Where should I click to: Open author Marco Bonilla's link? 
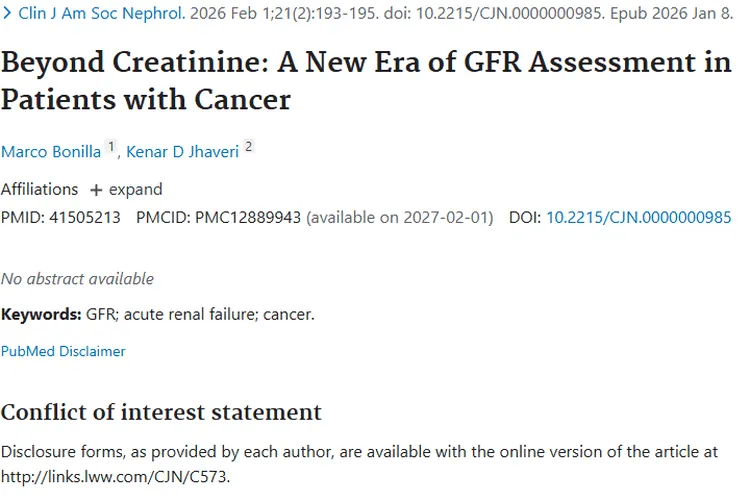(x=51, y=151)
